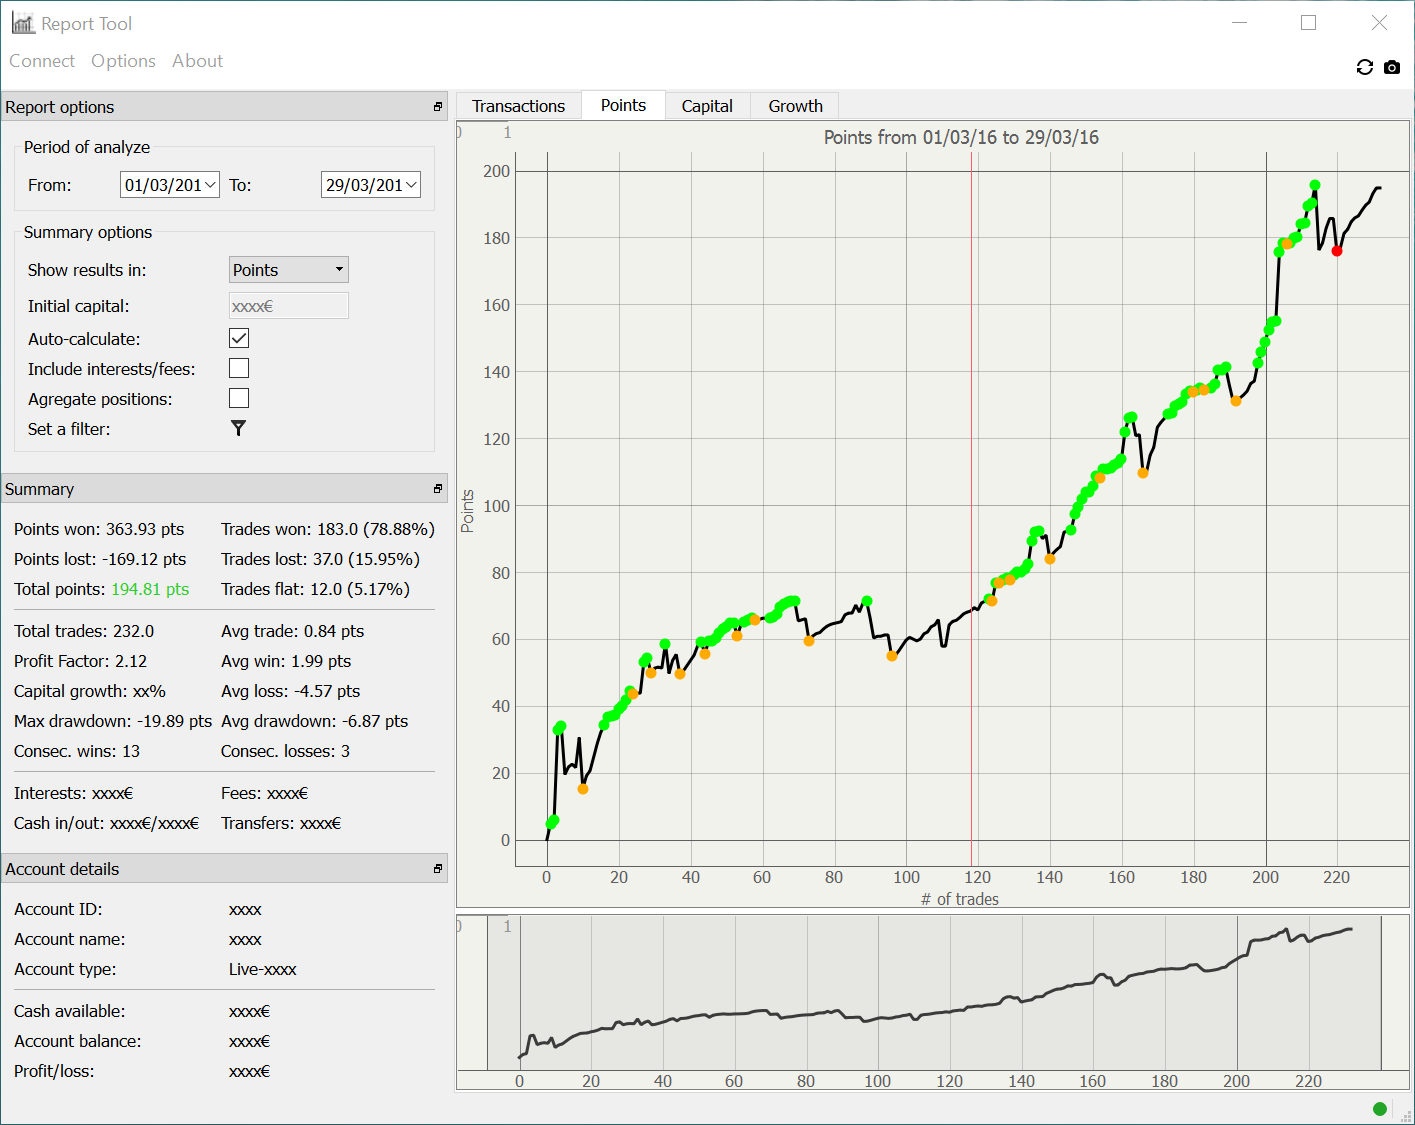
Task: Click the Initial capital input field
Action: click(288, 306)
